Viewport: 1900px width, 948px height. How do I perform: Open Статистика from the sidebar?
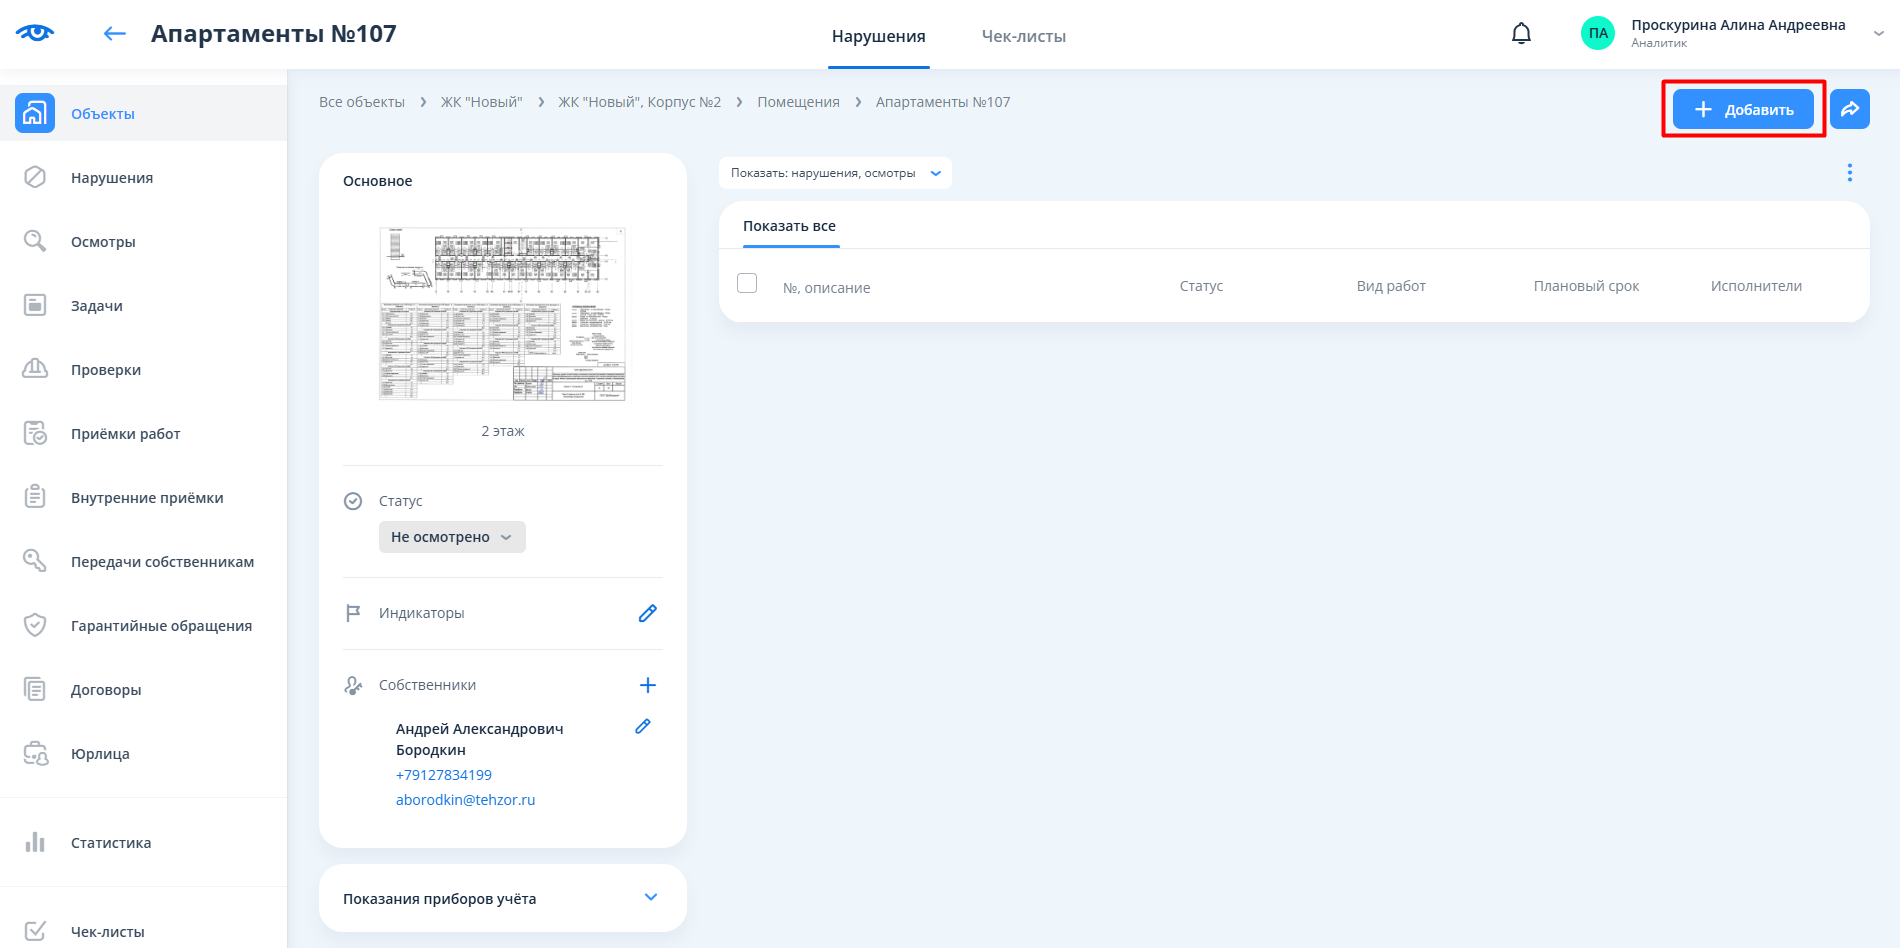pos(111,843)
